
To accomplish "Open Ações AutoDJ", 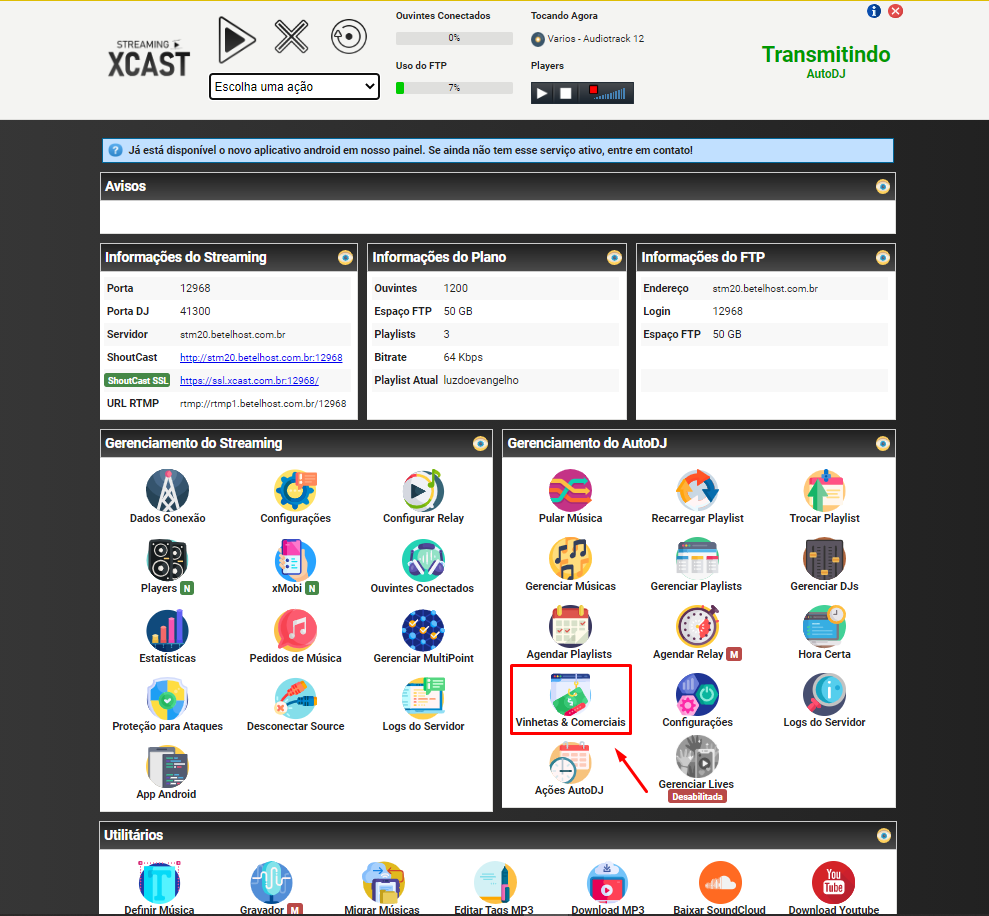I will (570, 764).
